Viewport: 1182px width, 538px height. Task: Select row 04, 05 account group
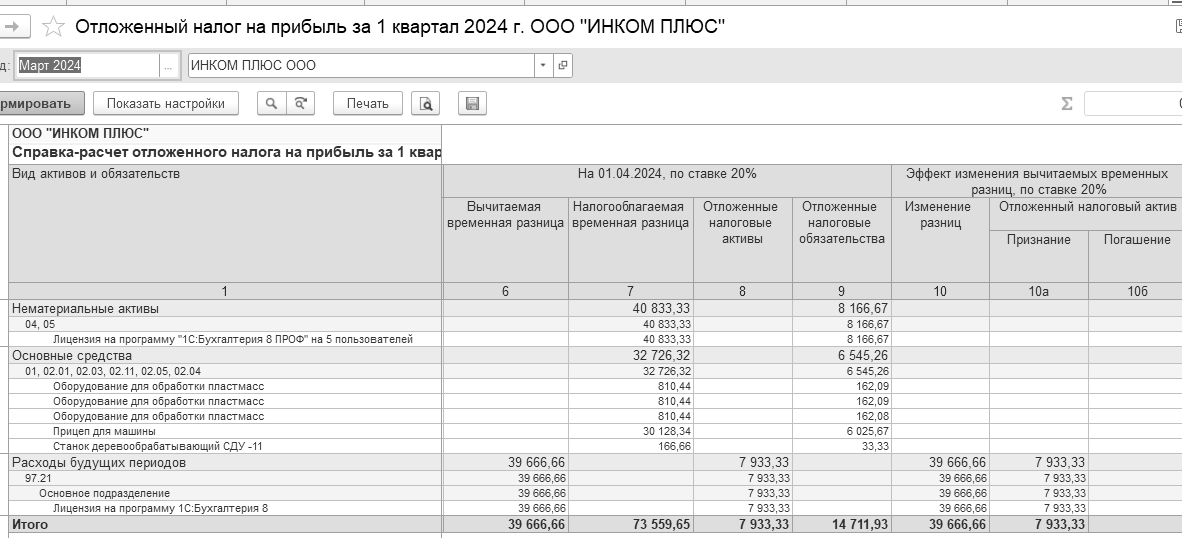[x=225, y=324]
